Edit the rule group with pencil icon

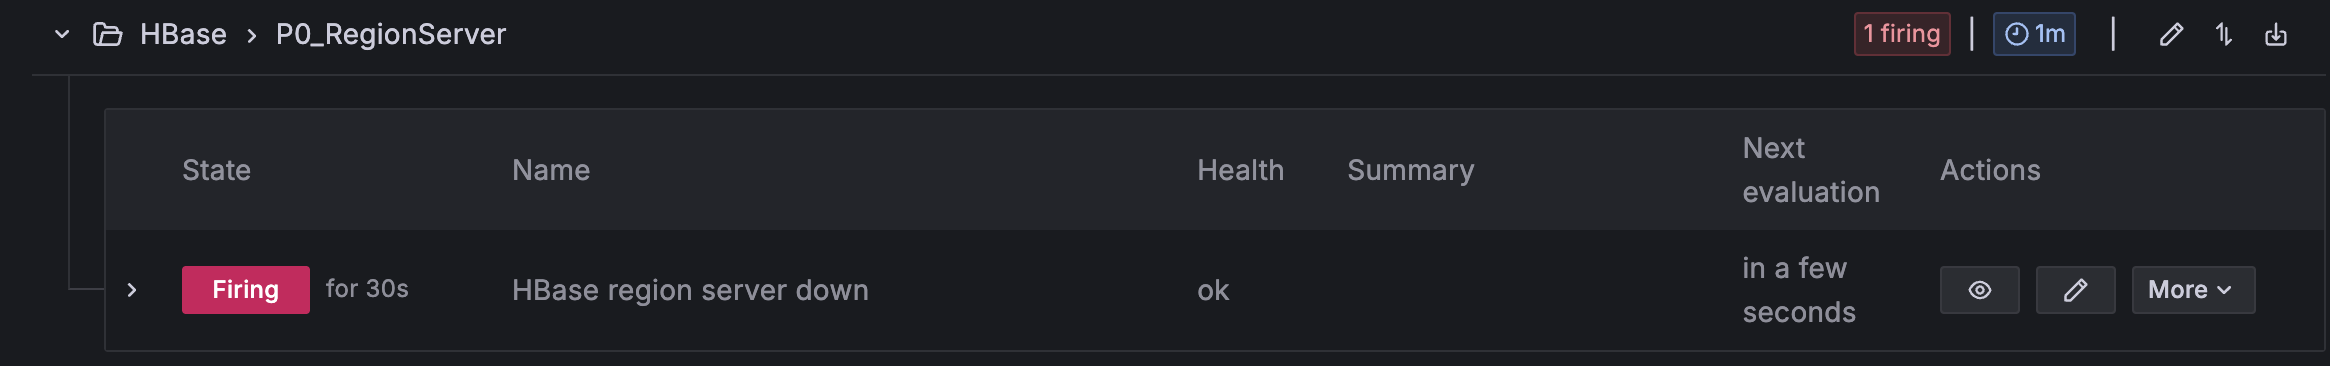tap(2170, 35)
